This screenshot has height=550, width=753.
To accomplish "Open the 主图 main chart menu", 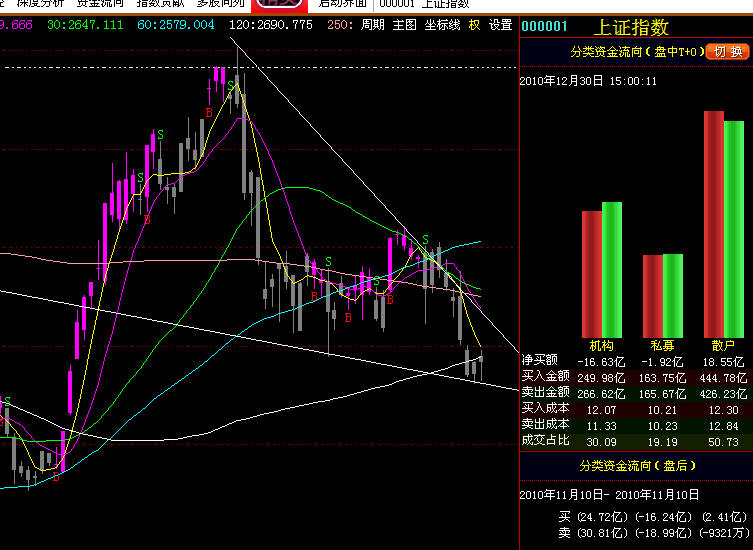I will click(x=404, y=25).
